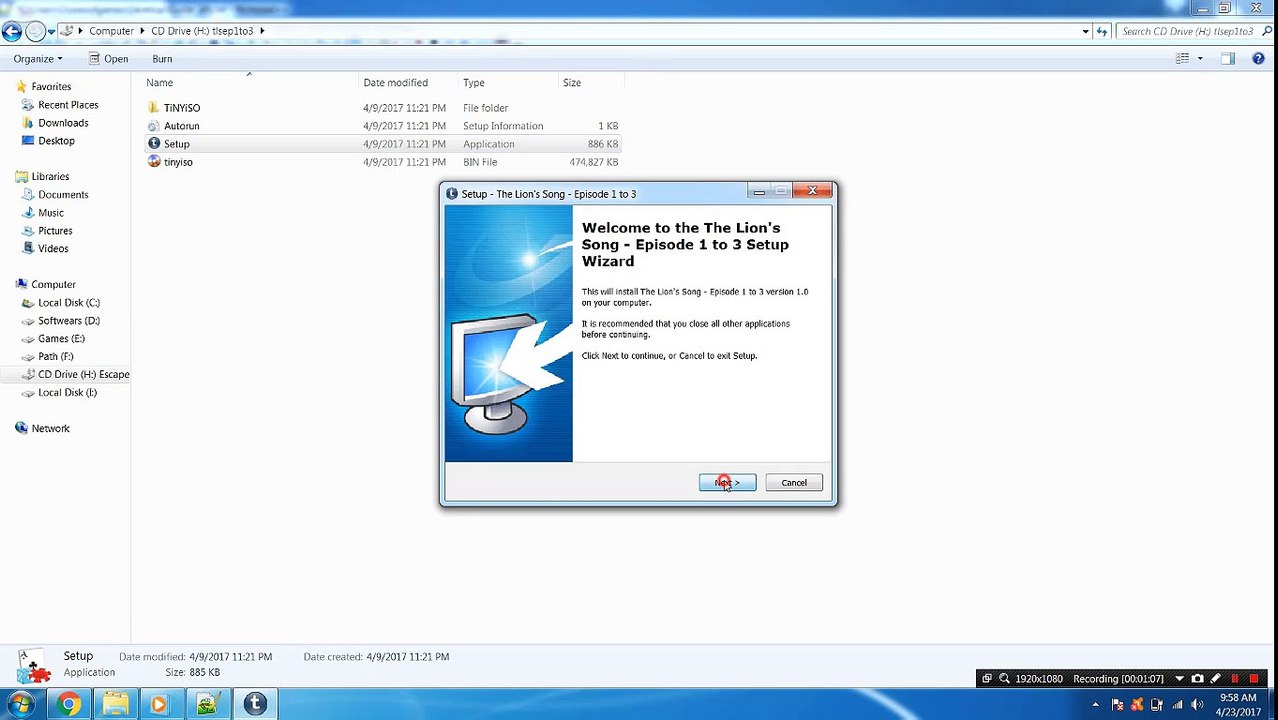Viewport: 1278px width, 720px height.
Task: Toggle the preview pane
Action: [x=1228, y=59]
